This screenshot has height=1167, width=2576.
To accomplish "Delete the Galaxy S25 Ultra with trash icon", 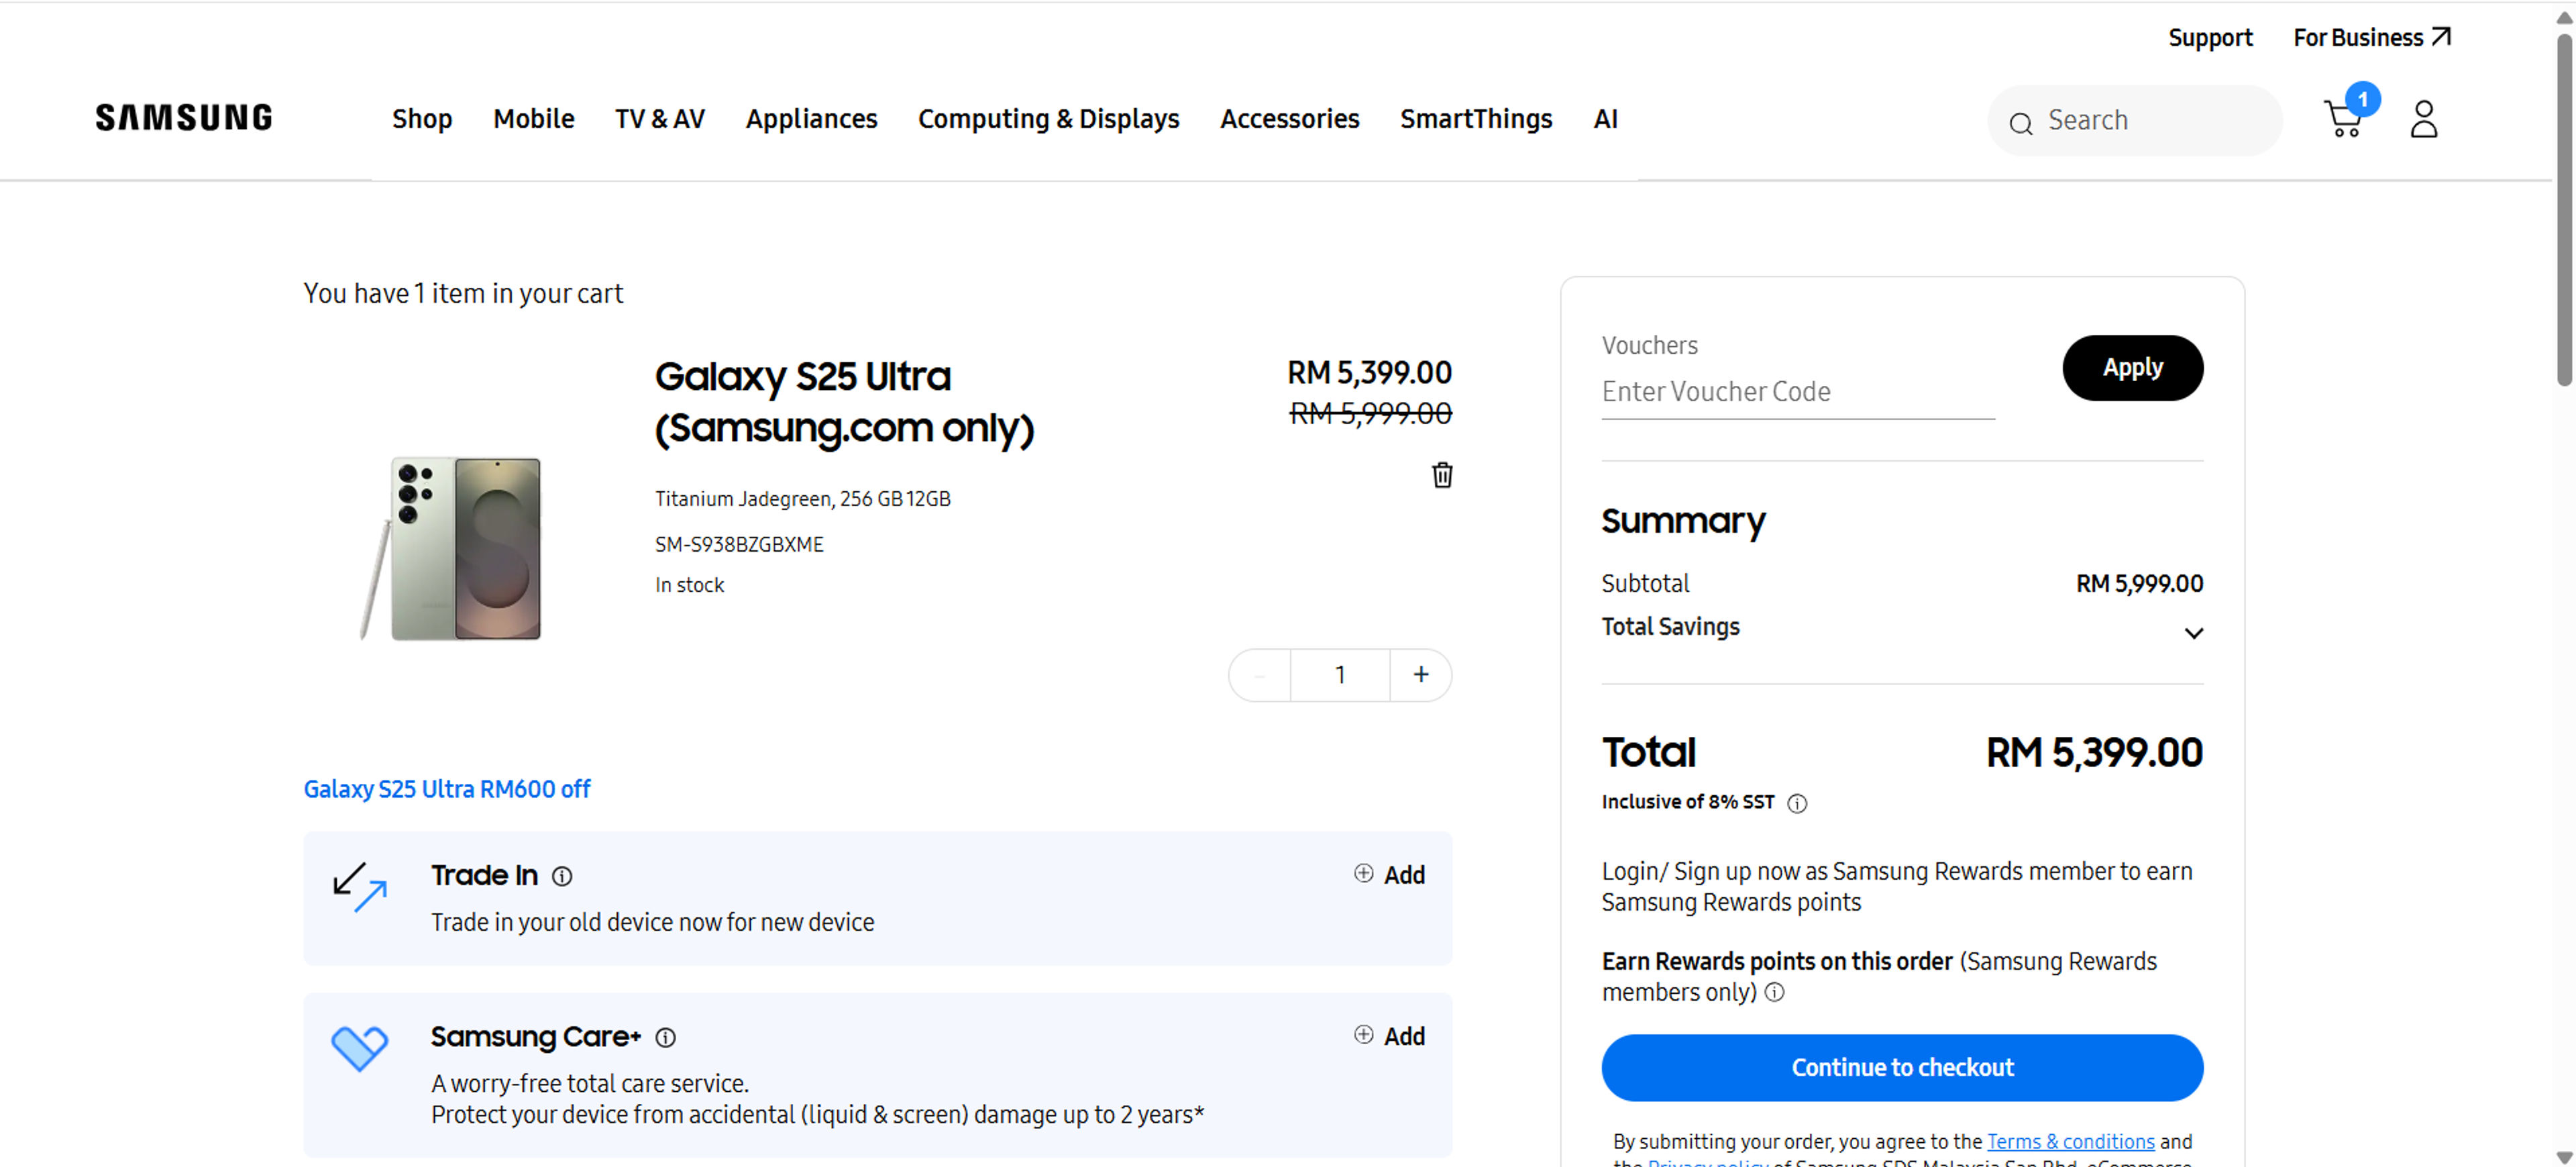I will tap(1441, 475).
